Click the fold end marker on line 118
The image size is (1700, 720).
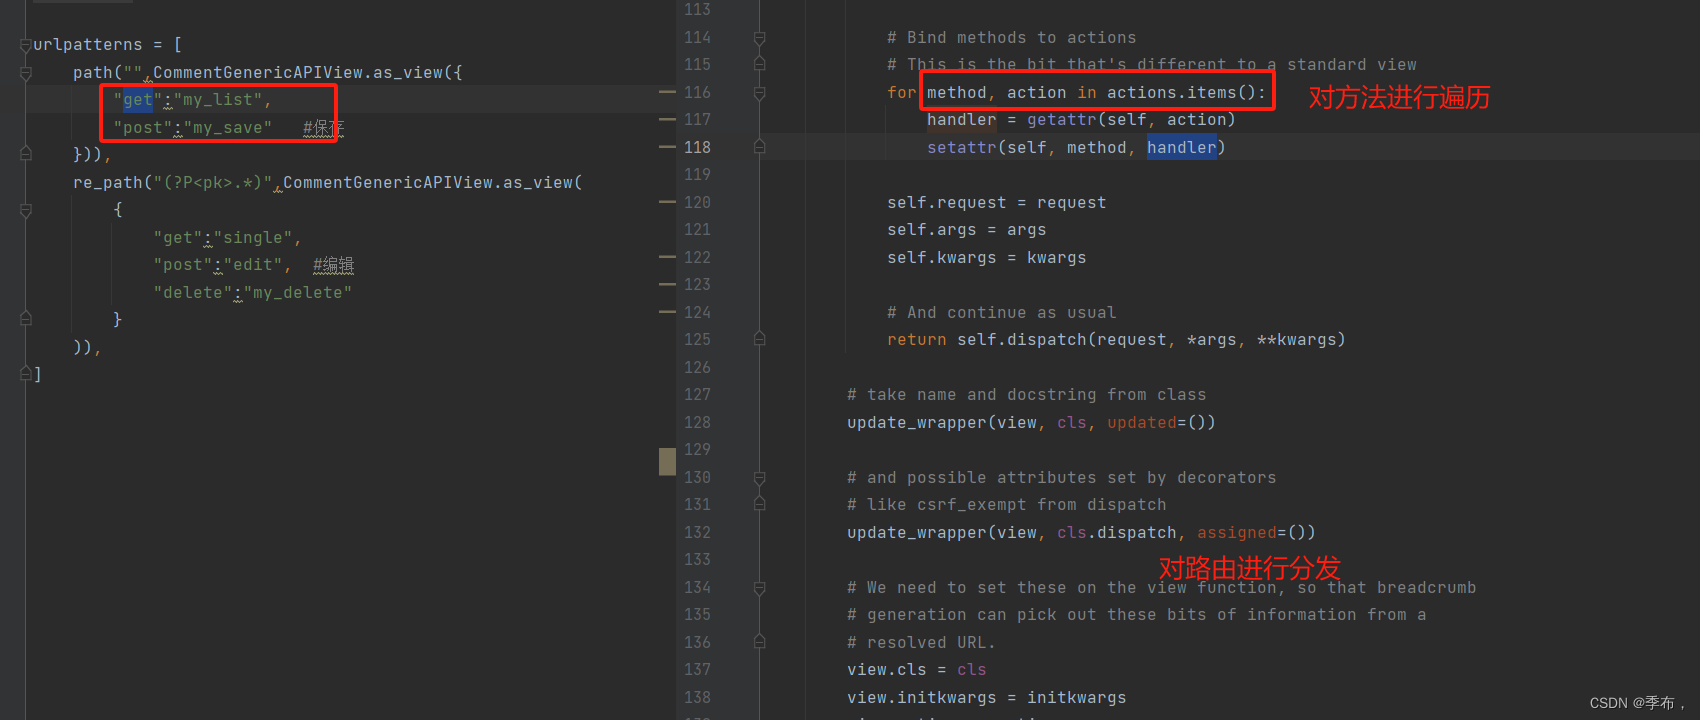759,147
